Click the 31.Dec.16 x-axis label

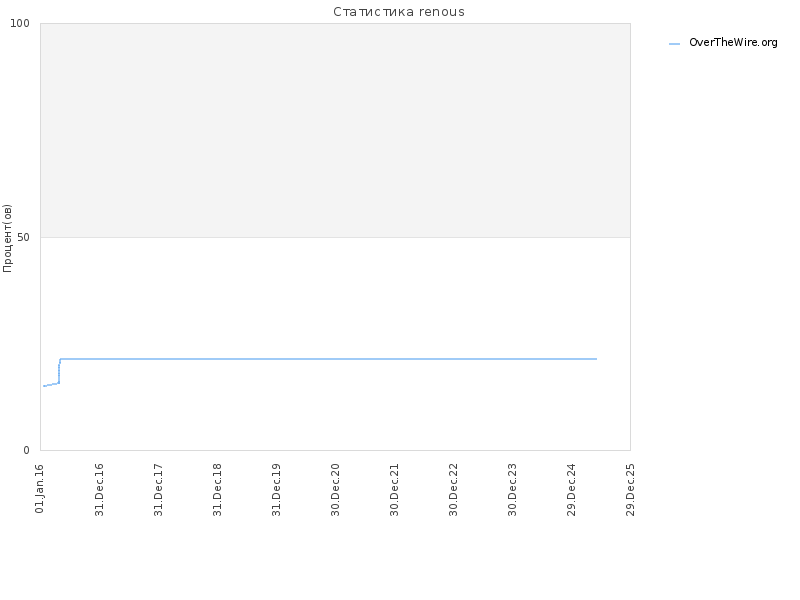tap(99, 490)
